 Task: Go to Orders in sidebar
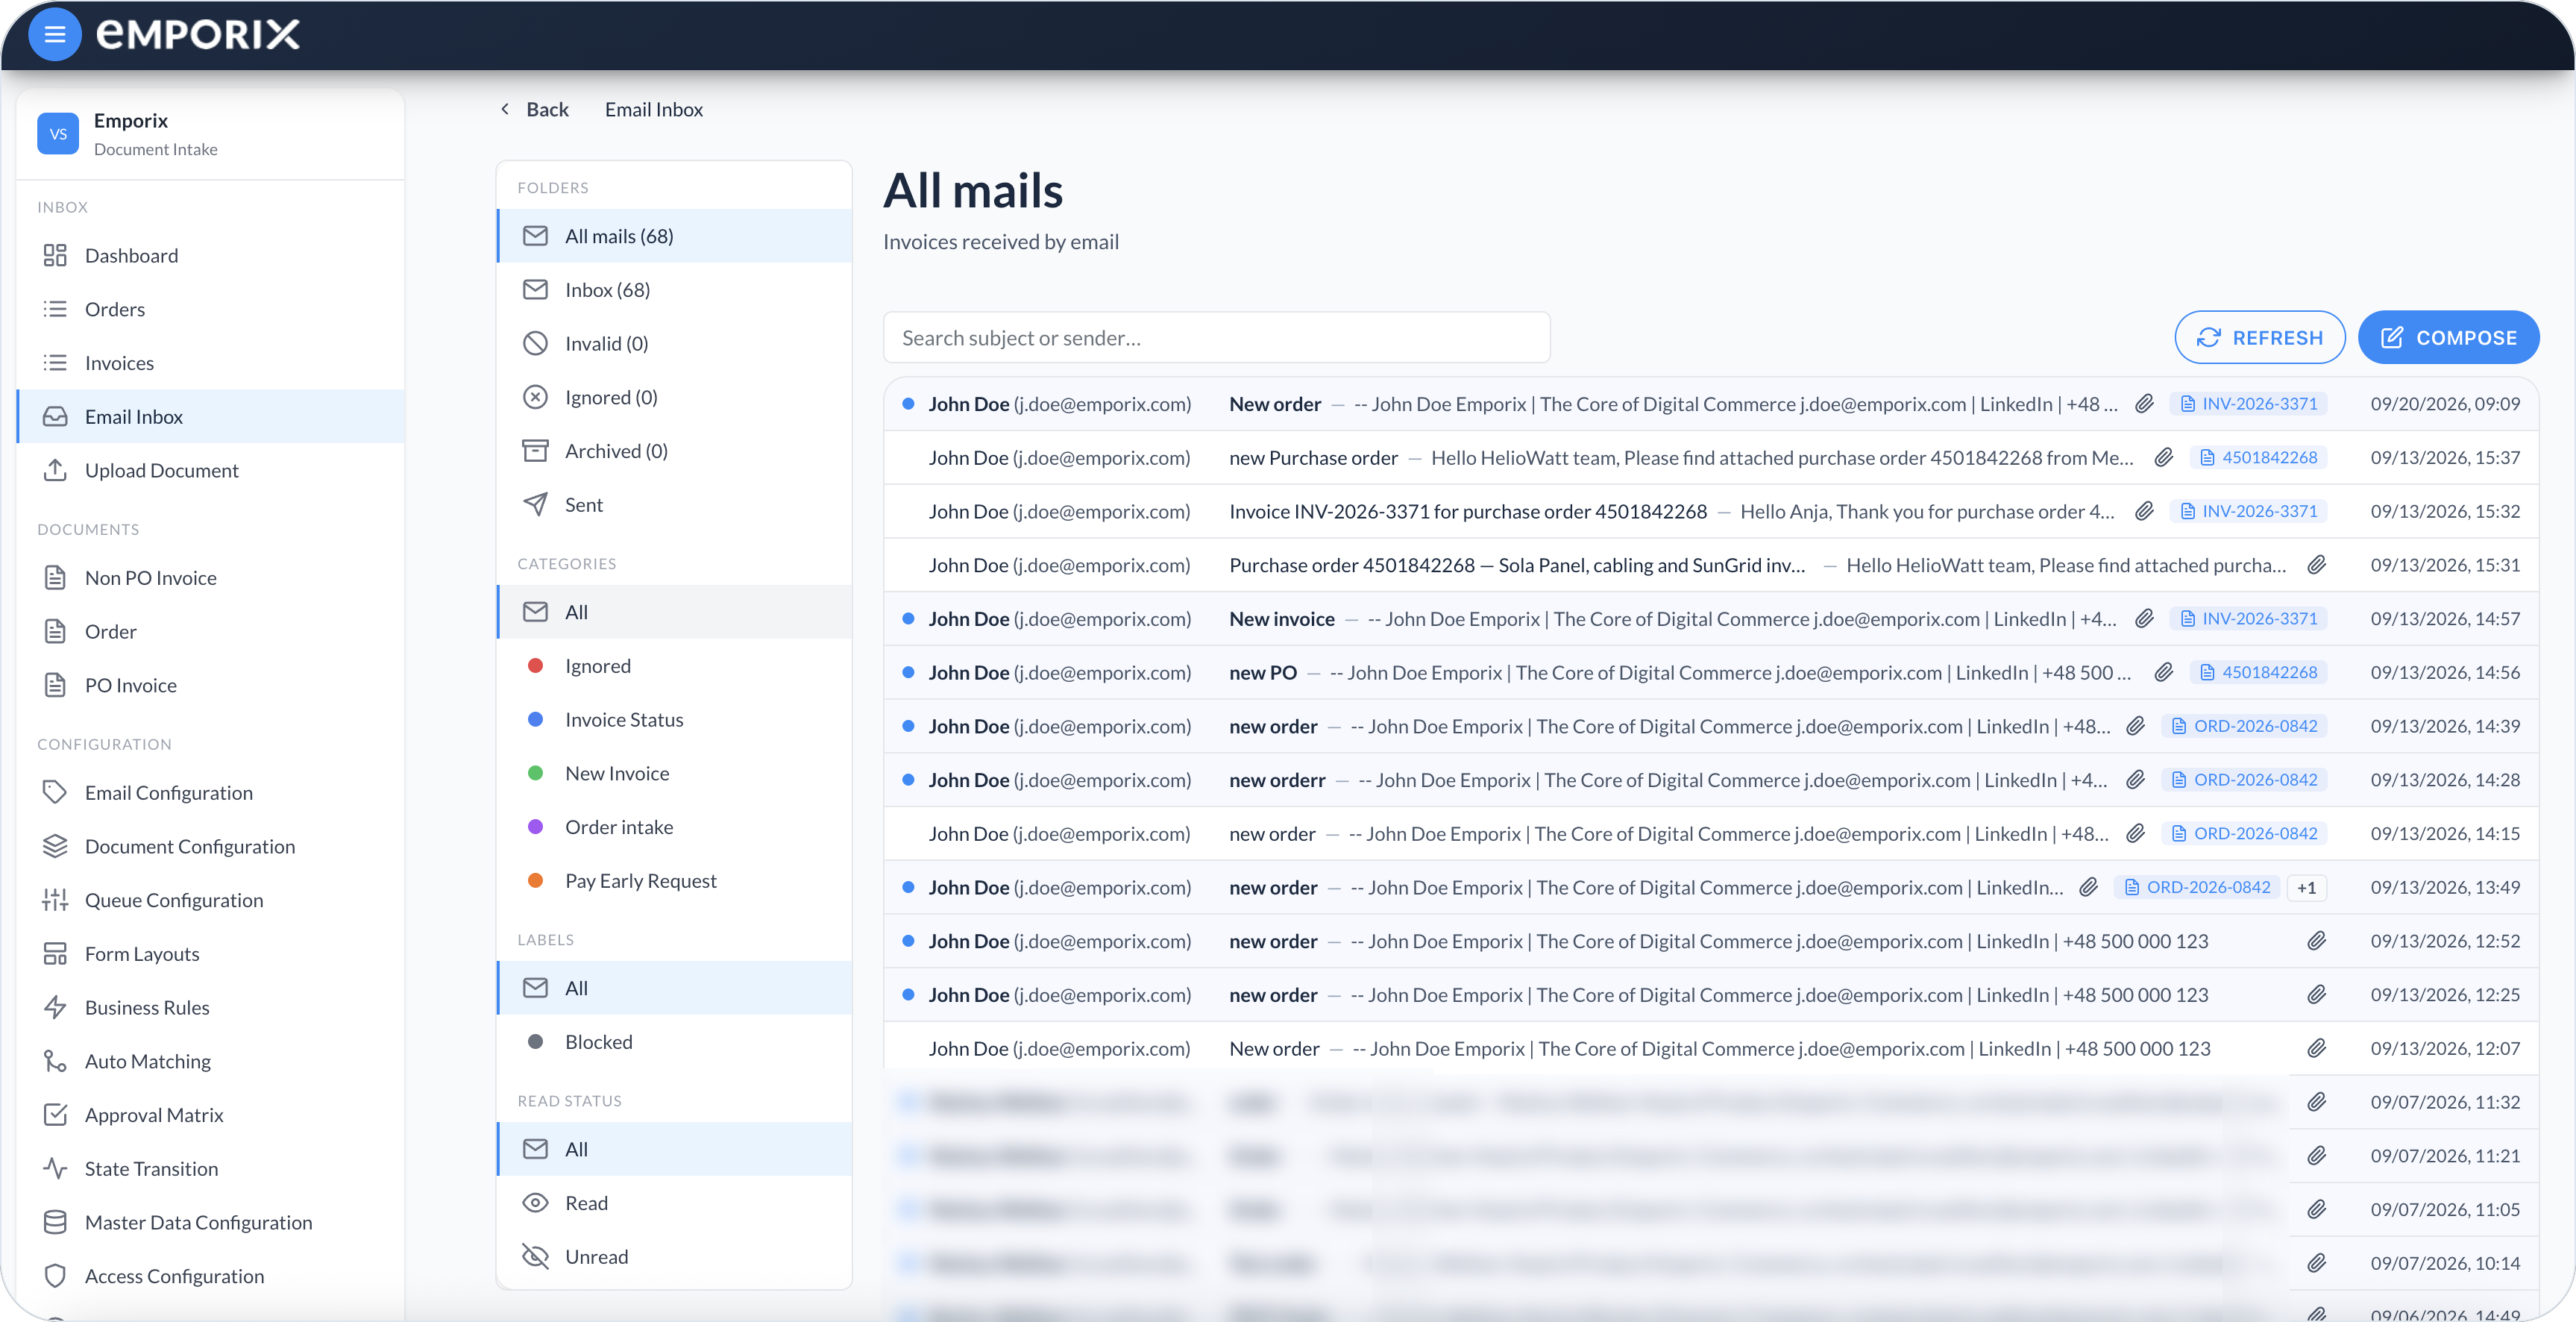210,309
